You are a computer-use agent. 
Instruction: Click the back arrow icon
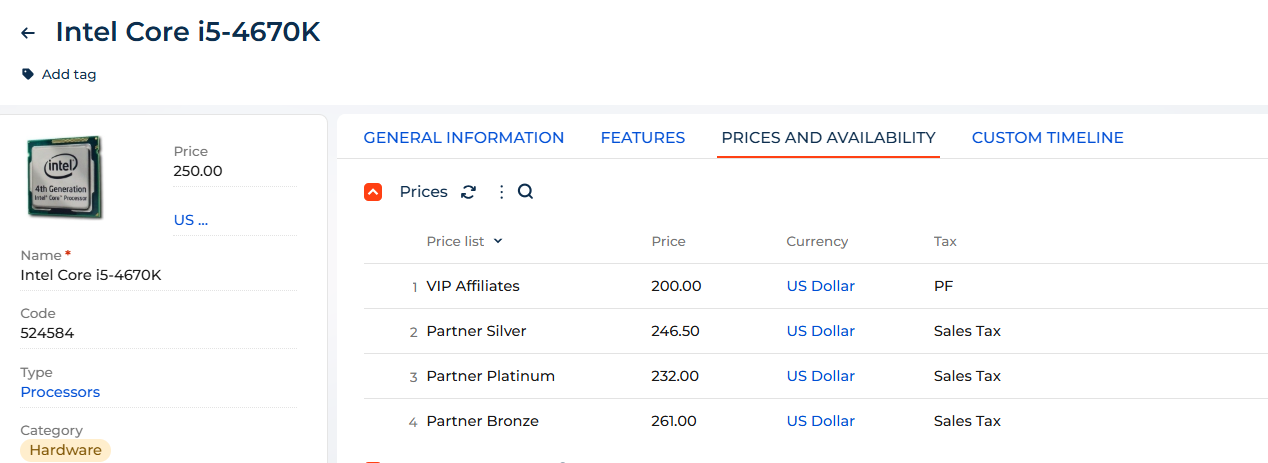click(28, 33)
